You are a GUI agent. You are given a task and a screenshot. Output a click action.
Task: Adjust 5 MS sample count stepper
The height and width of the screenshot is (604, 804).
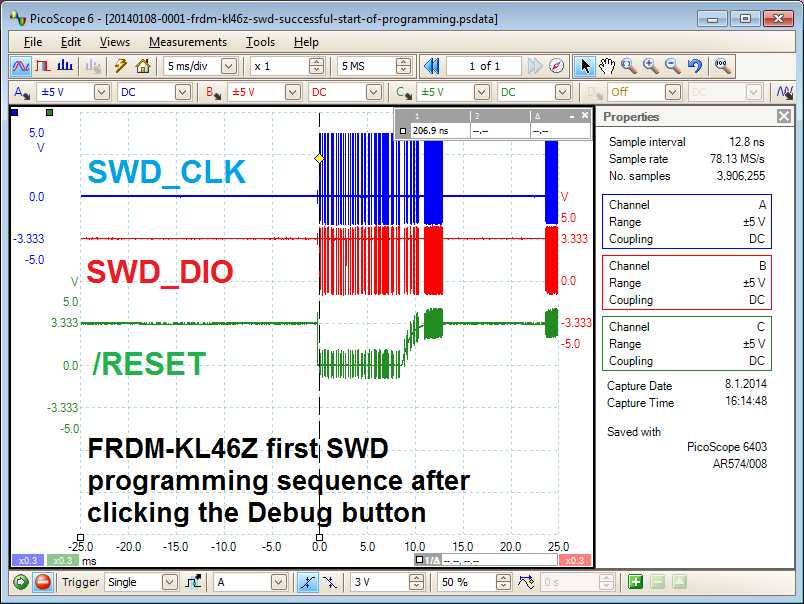coord(404,66)
